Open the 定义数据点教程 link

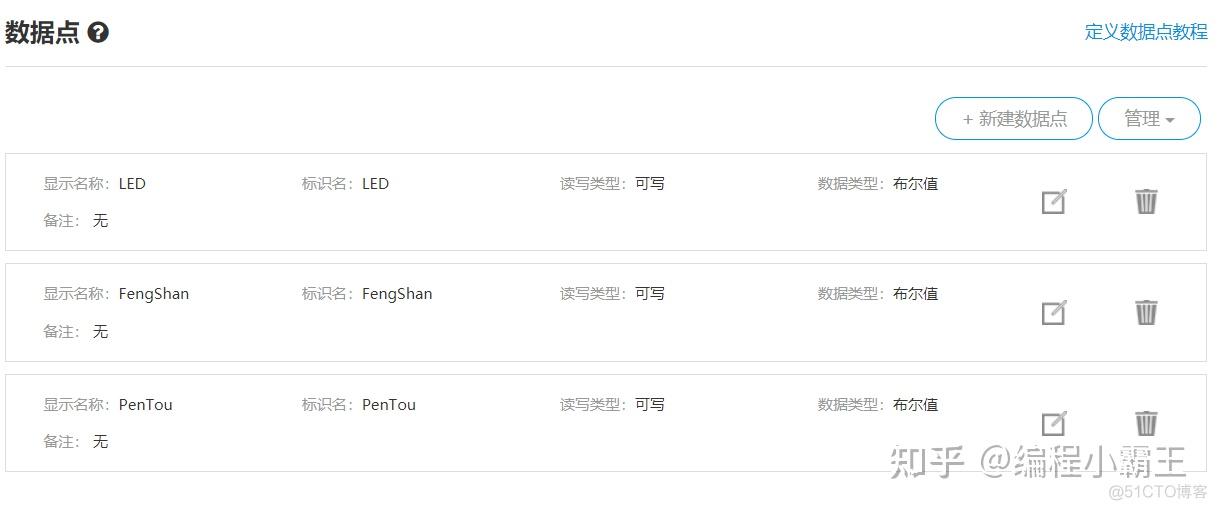pos(1146,32)
